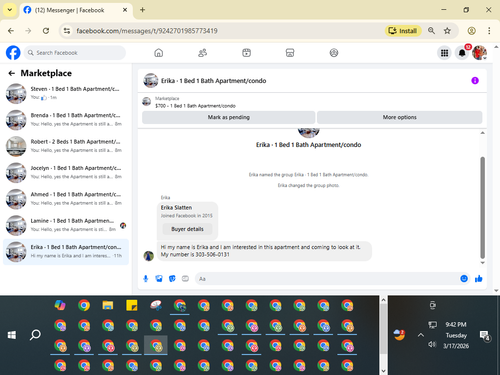Click the message input field Aa
500x375 pixels.
click(x=327, y=279)
